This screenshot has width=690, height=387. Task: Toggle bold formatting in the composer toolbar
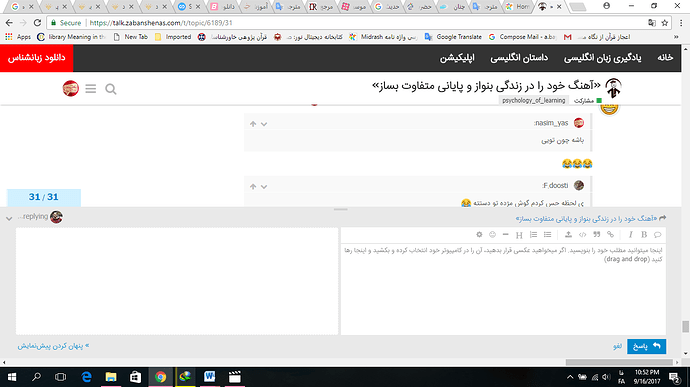pos(644,235)
